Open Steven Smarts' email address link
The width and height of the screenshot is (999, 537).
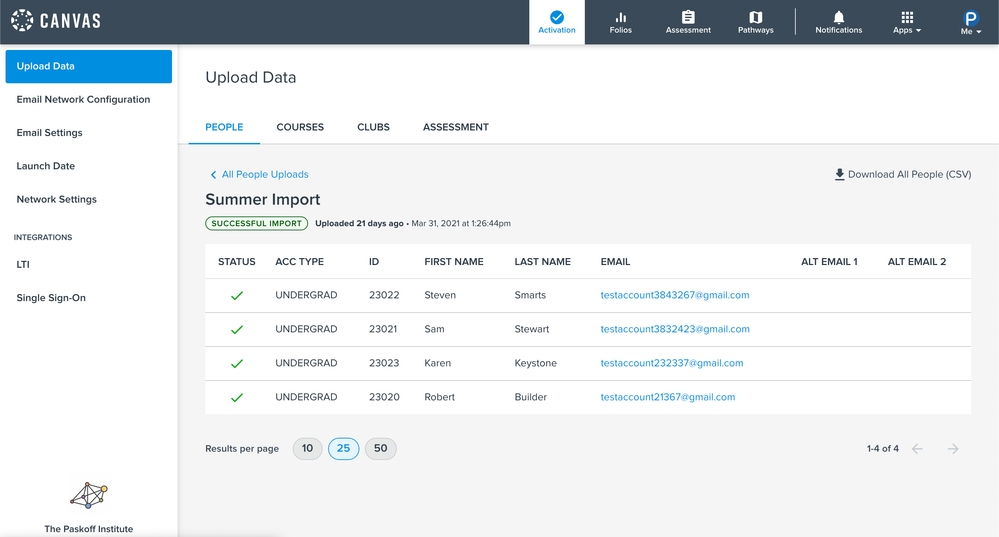coord(674,295)
